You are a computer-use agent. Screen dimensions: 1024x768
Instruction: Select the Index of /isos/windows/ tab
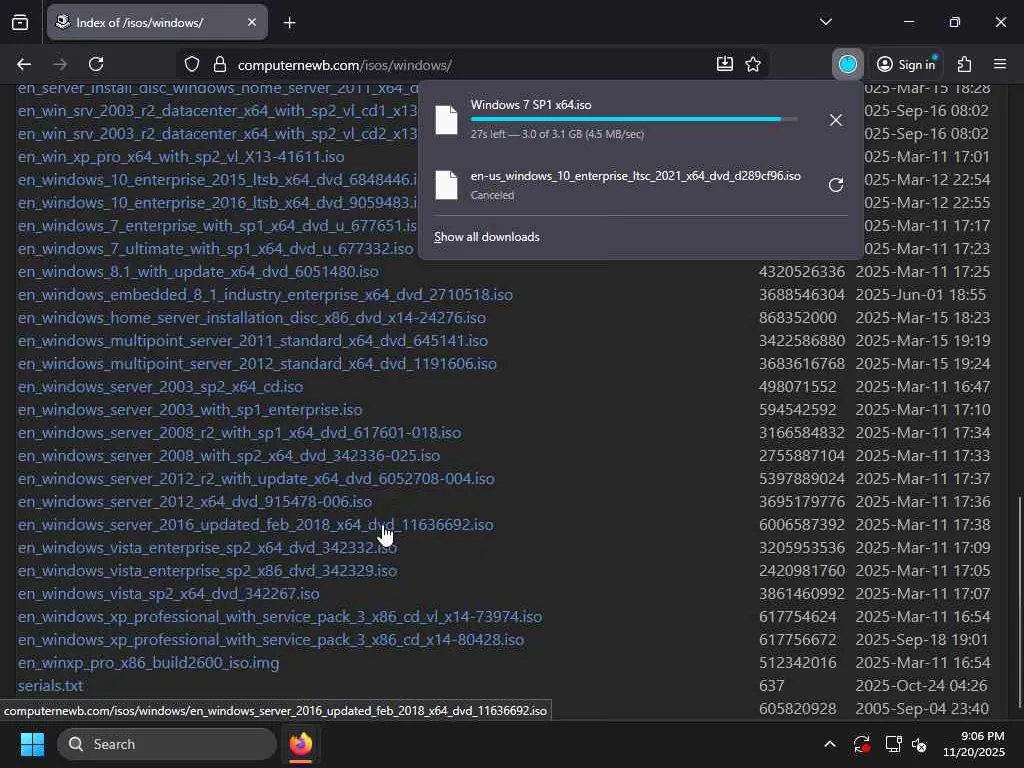coord(157,22)
